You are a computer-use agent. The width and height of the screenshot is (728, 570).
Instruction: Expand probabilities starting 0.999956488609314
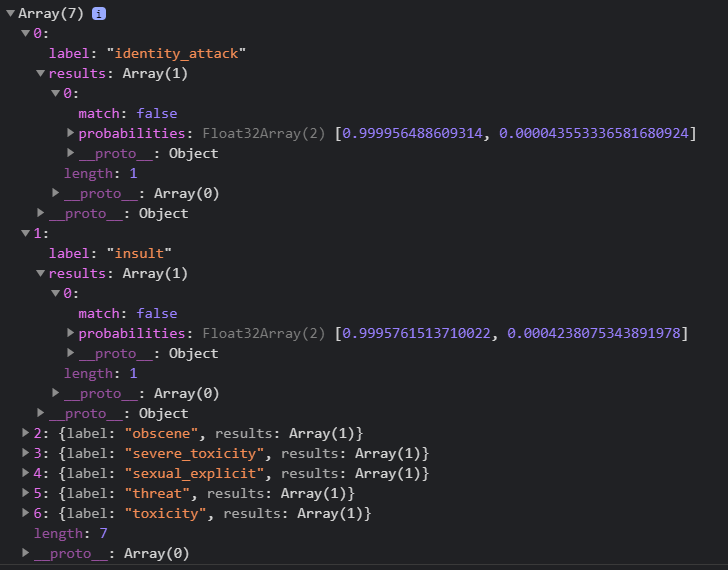click(x=71, y=133)
